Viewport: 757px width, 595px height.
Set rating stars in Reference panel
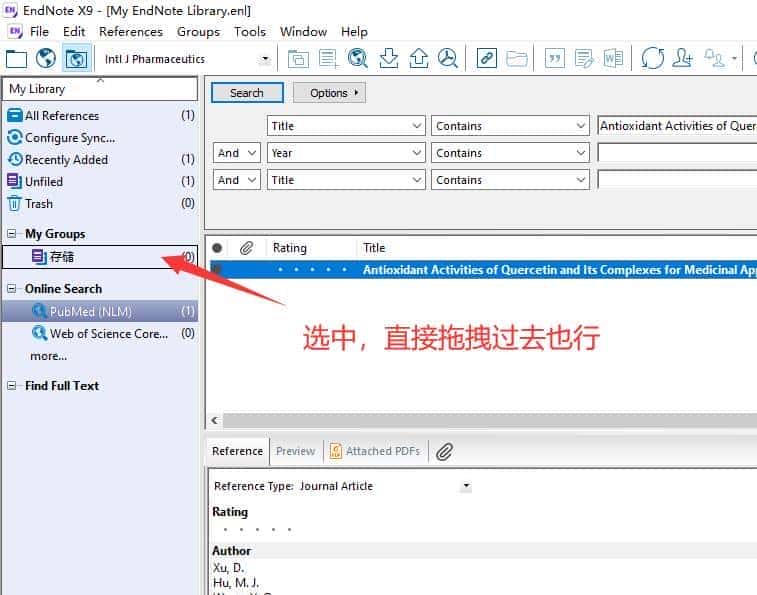[x=257, y=529]
